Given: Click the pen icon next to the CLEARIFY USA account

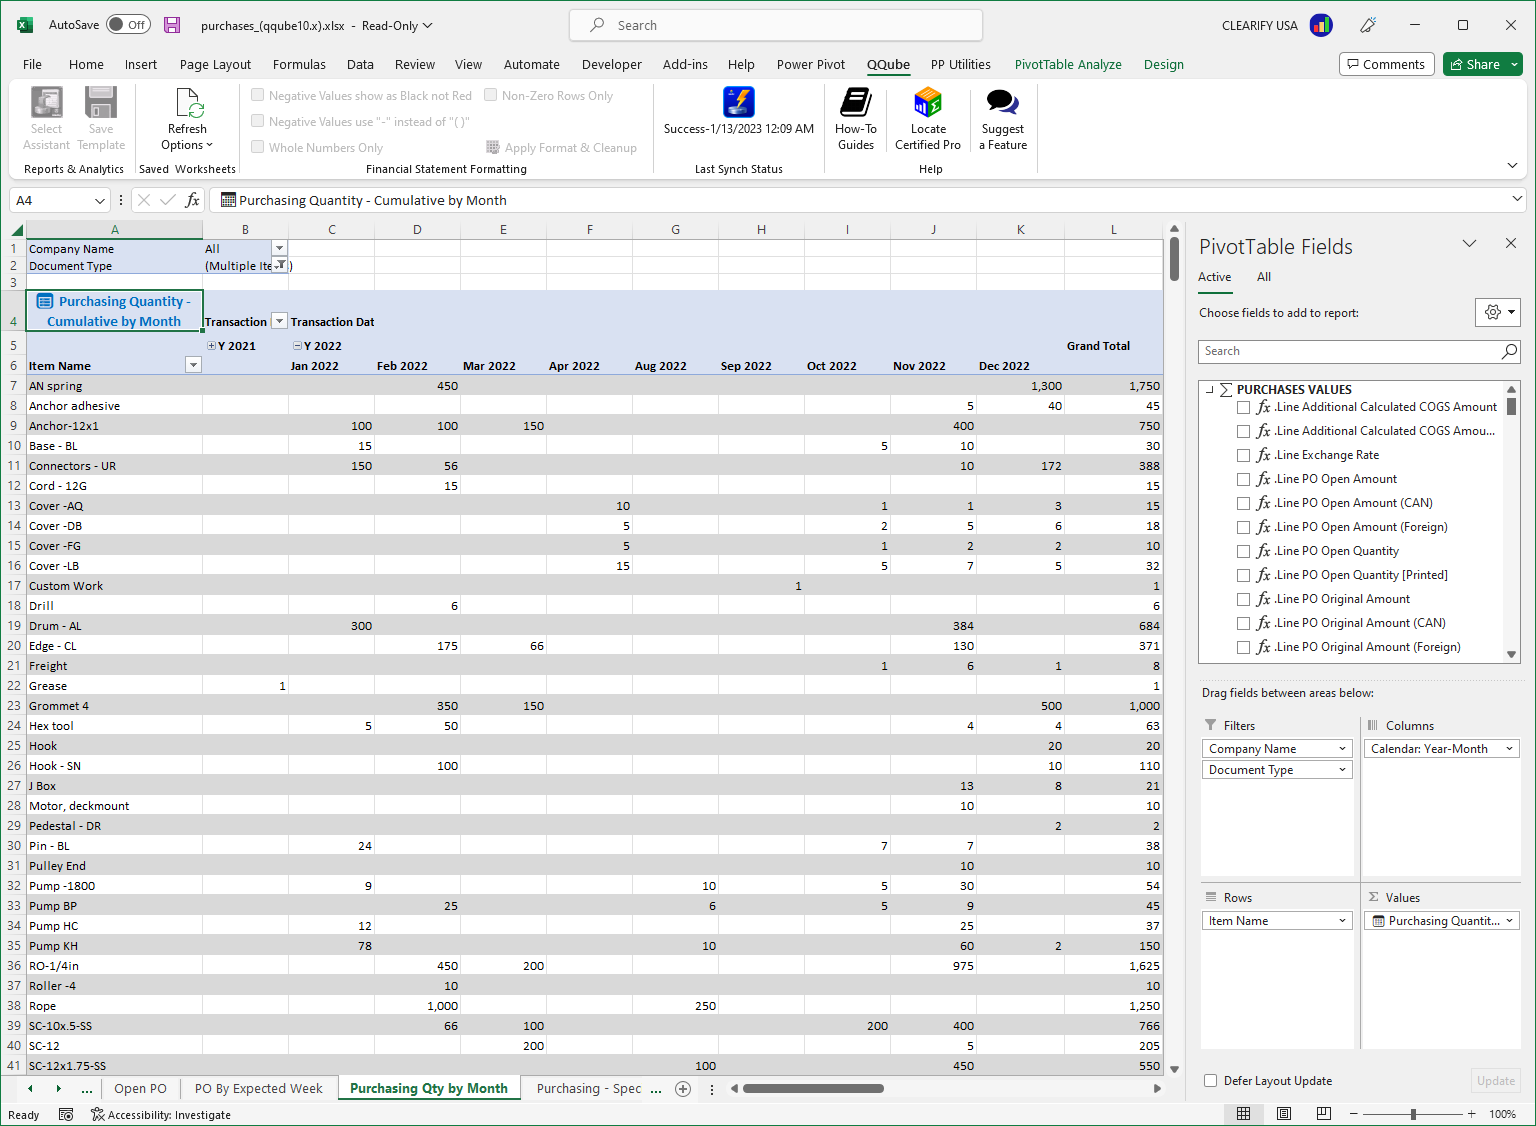Looking at the screenshot, I should [1368, 25].
